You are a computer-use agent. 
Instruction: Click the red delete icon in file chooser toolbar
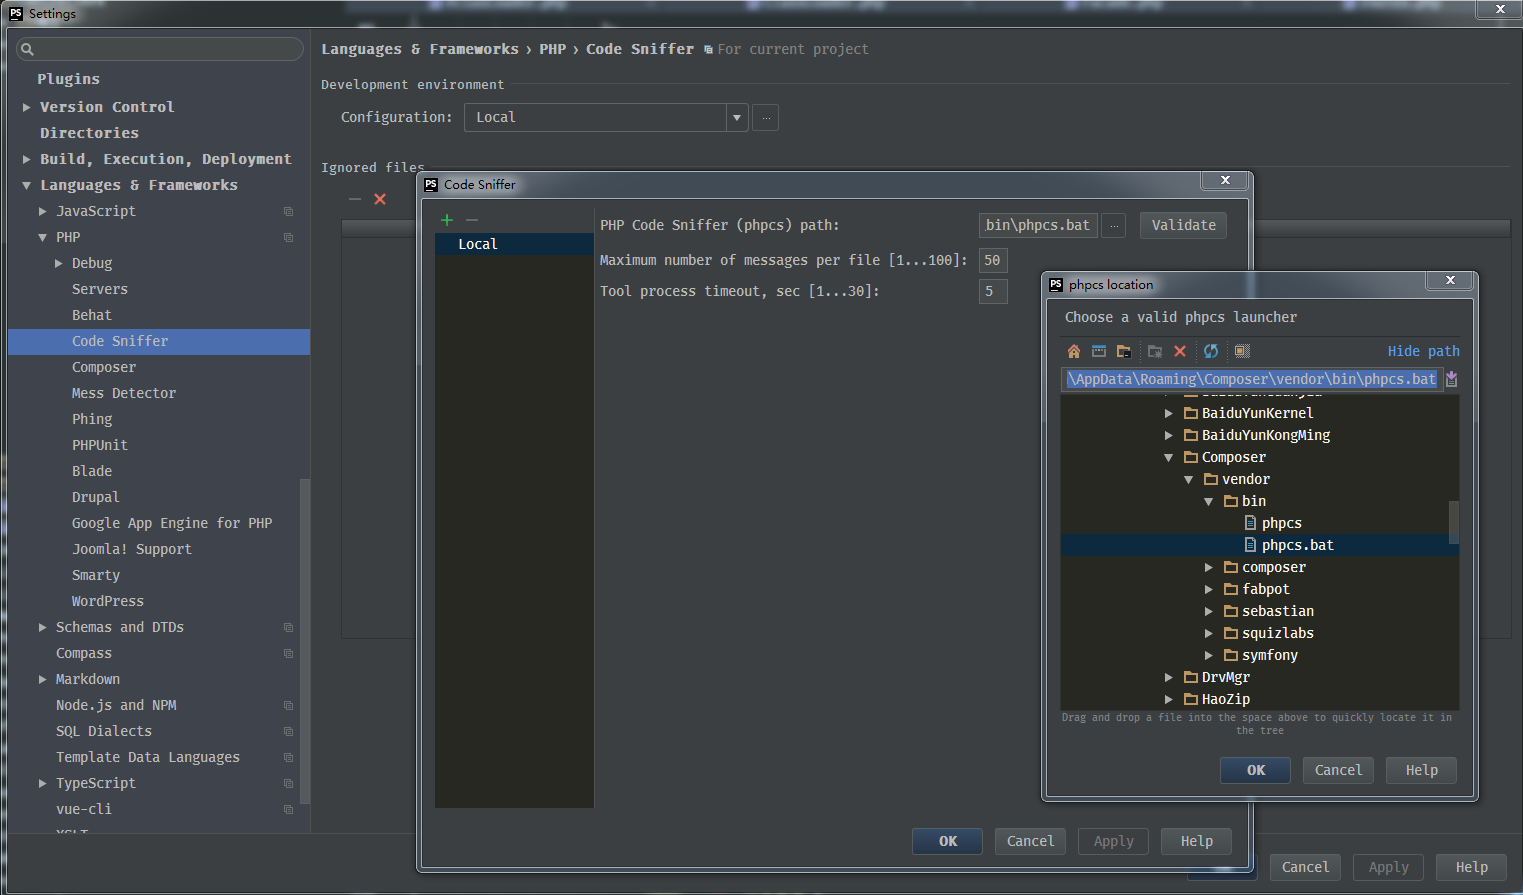1180,351
